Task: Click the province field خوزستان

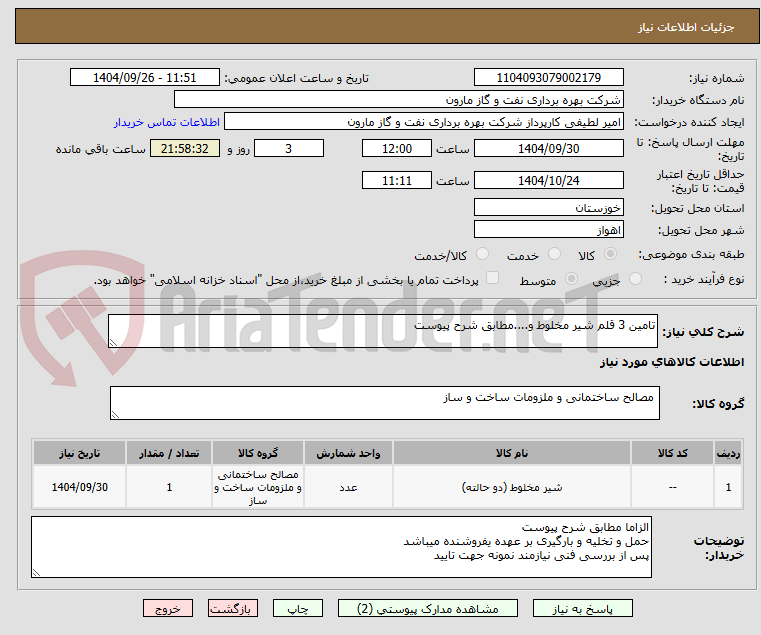Action: pos(548,207)
